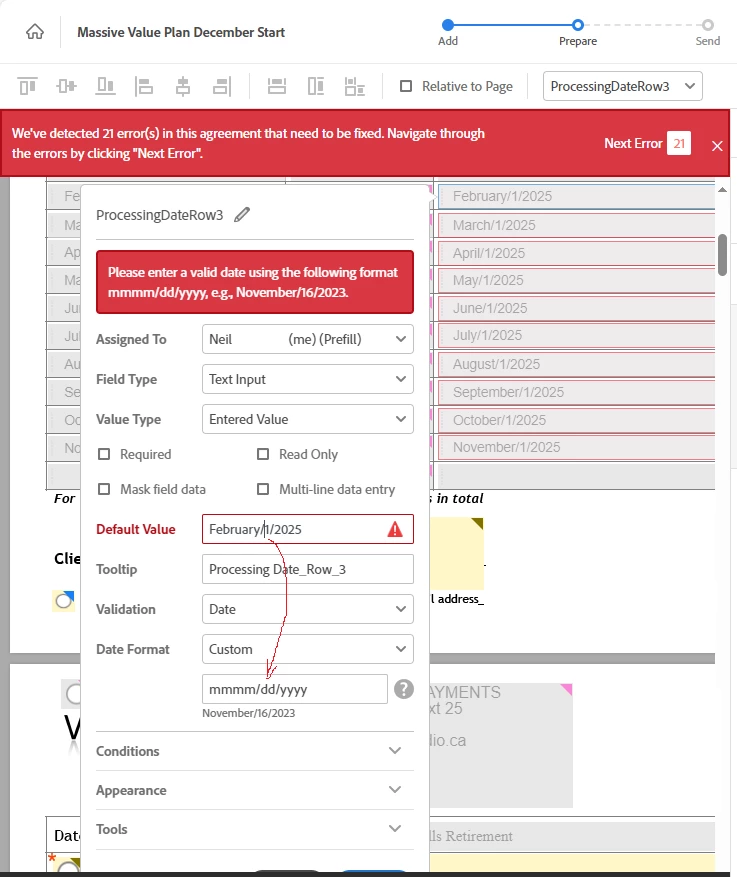Align fields to horizontal center

(x=183, y=86)
